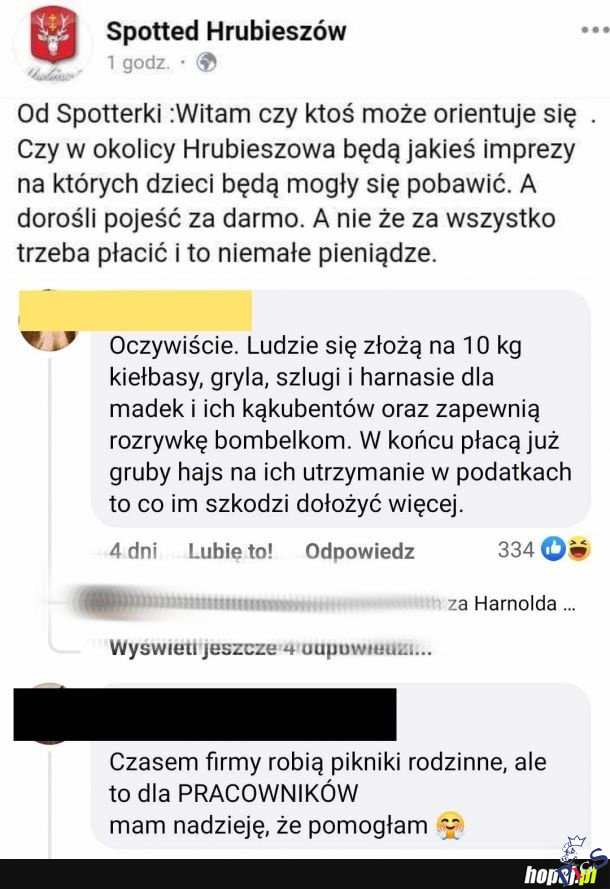610x889 pixels.
Task: Click the hugging face emoji in the comment
Action: click(x=450, y=826)
